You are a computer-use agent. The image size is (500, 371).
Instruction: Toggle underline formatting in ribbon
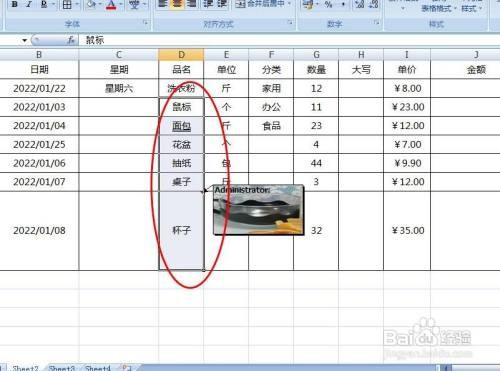point(44,4)
